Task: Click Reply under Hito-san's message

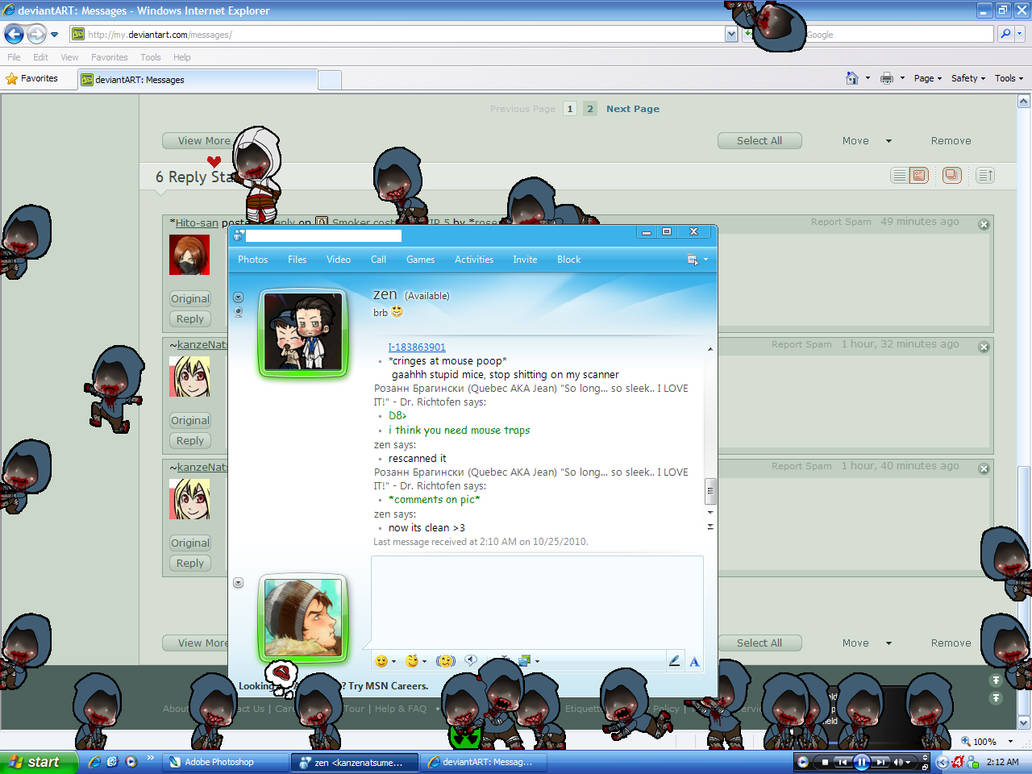Action: (190, 319)
